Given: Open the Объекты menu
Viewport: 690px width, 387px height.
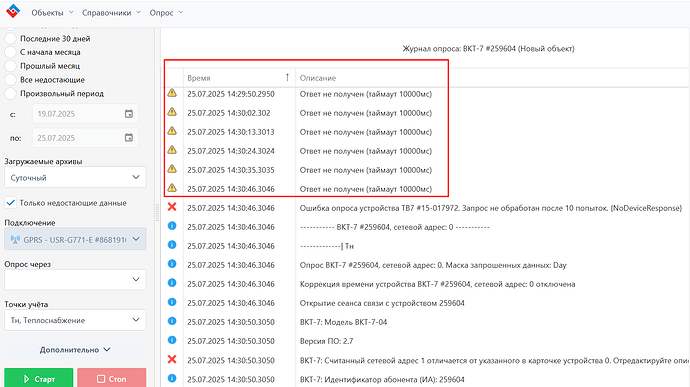Looking at the screenshot, I should point(52,13).
